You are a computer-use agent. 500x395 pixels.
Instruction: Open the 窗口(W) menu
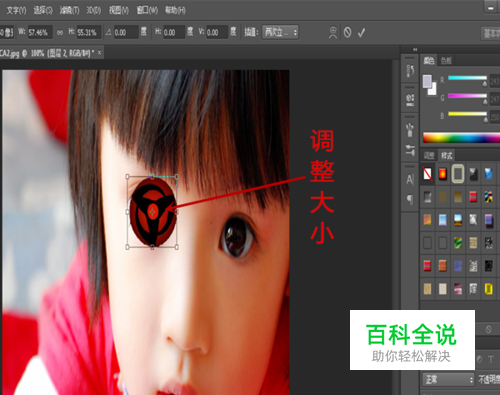[x=147, y=10]
